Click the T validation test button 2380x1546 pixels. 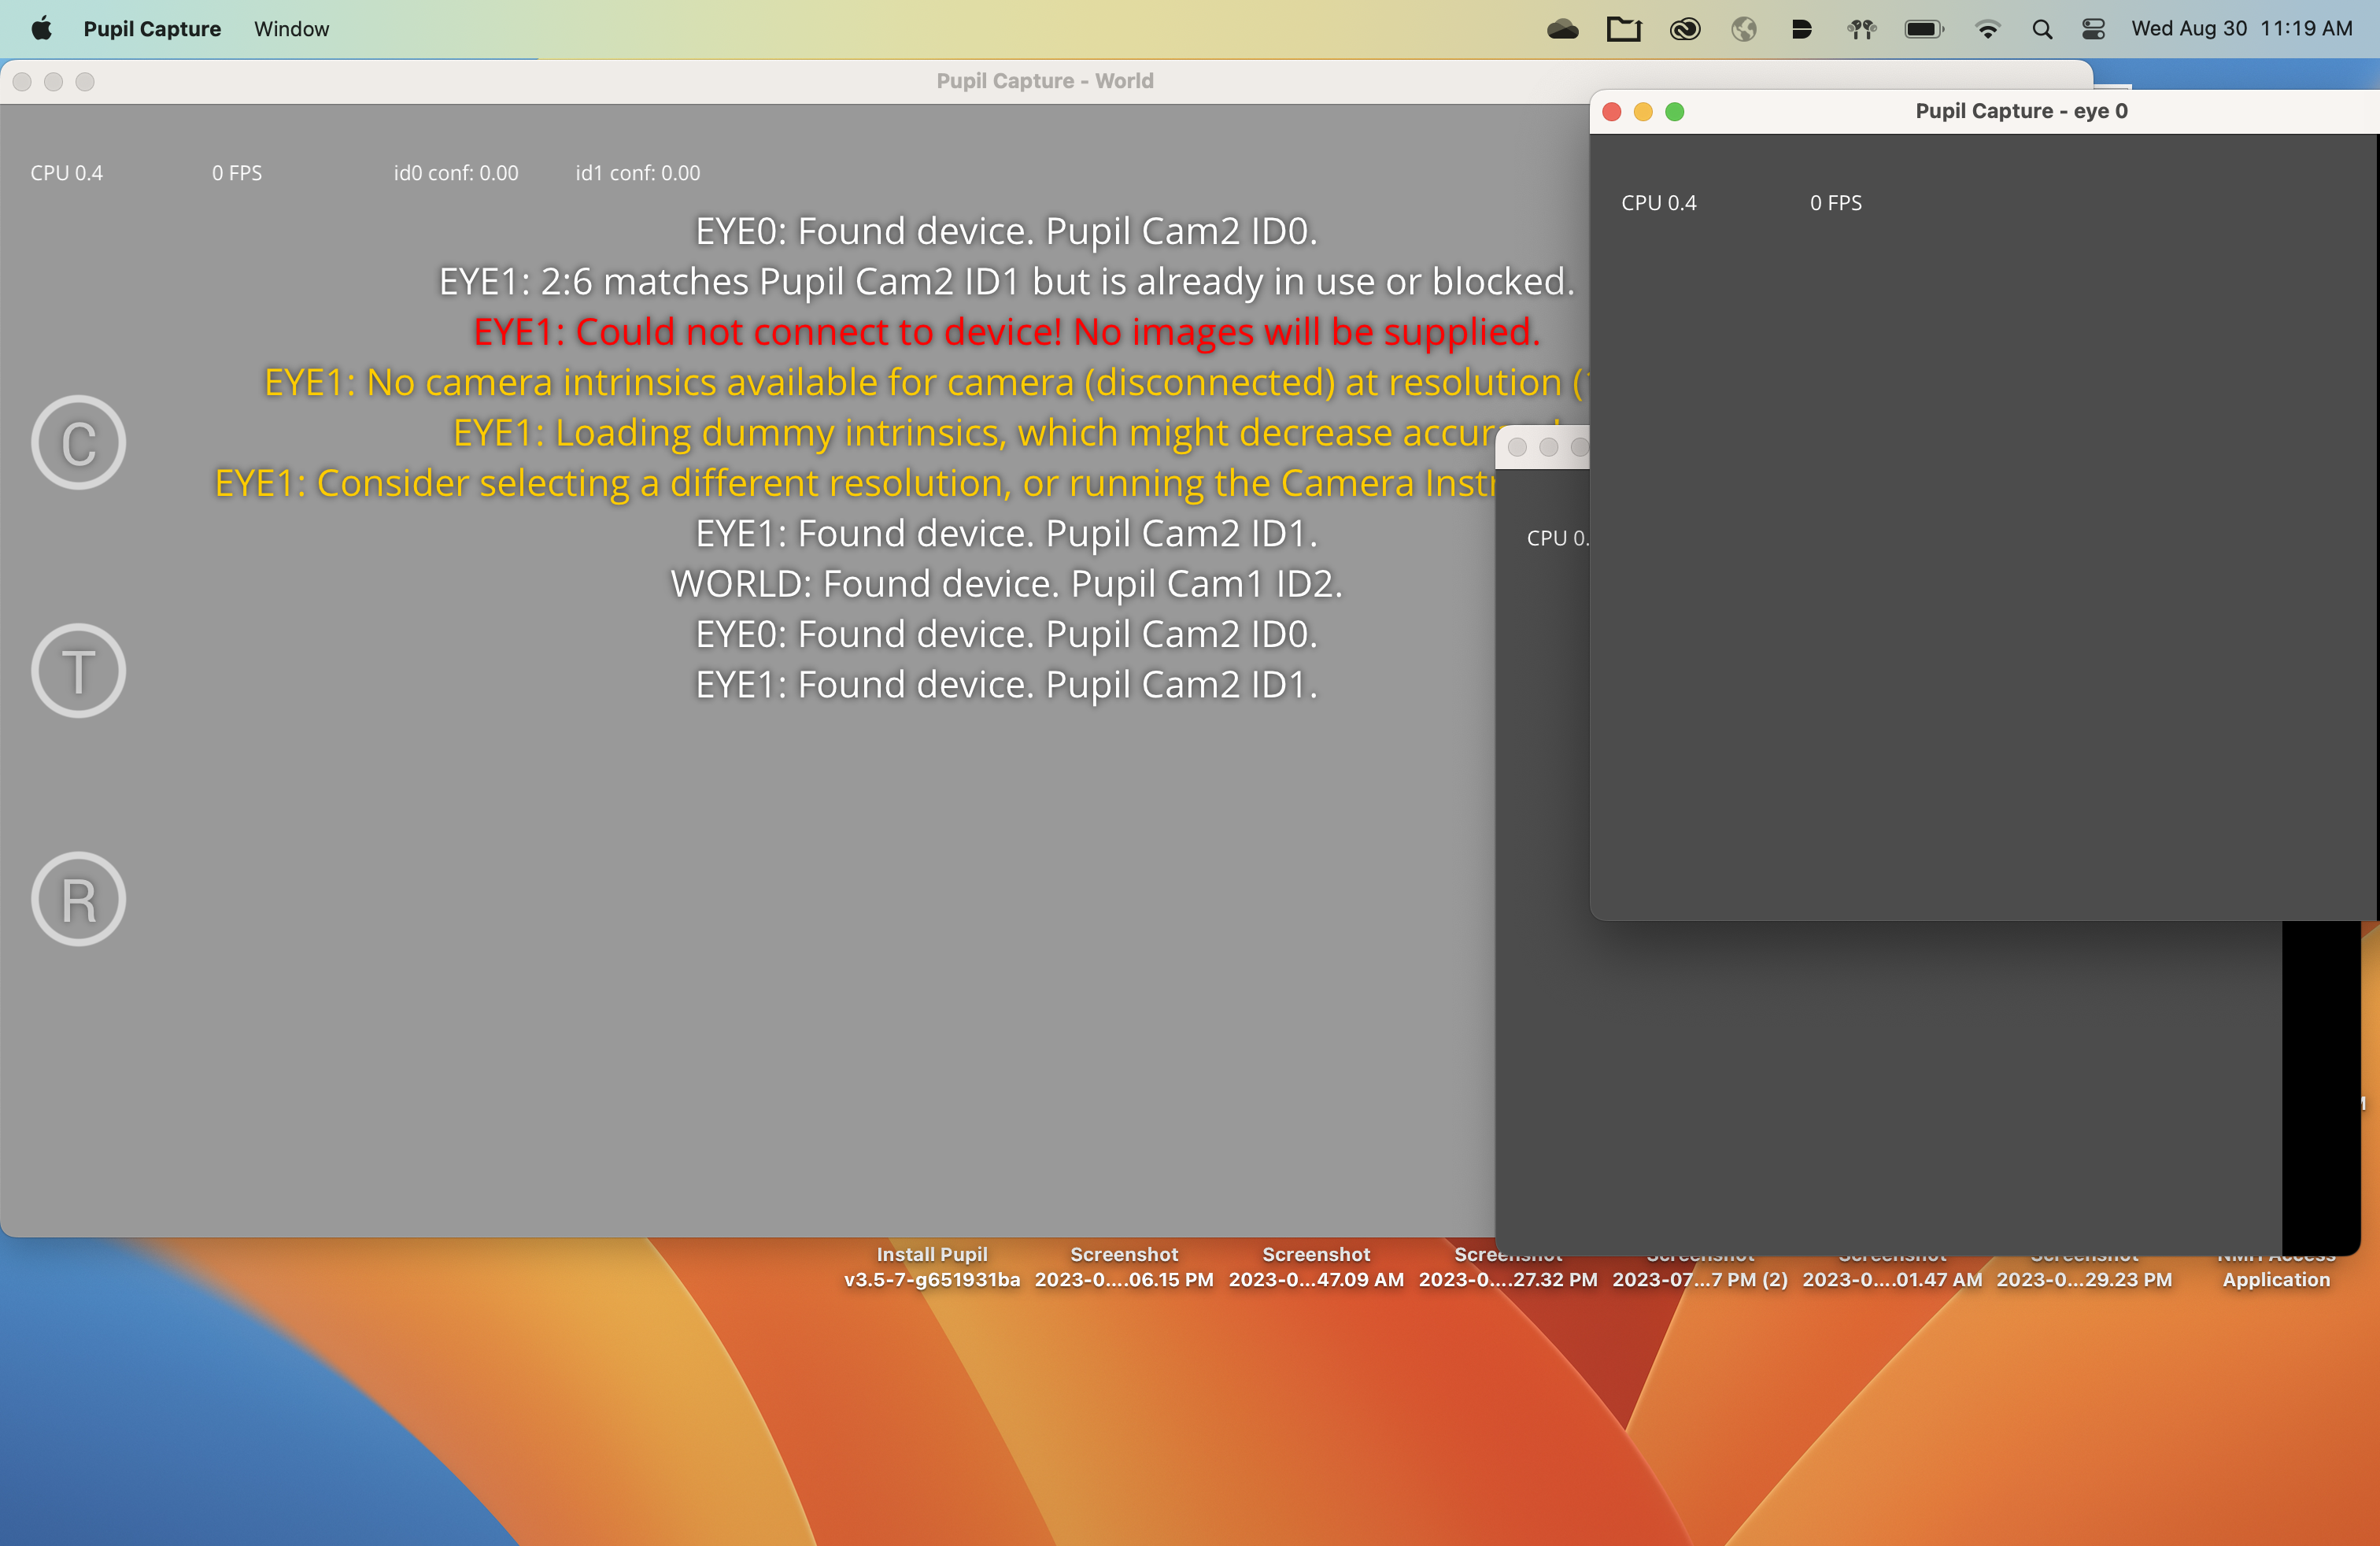78,670
